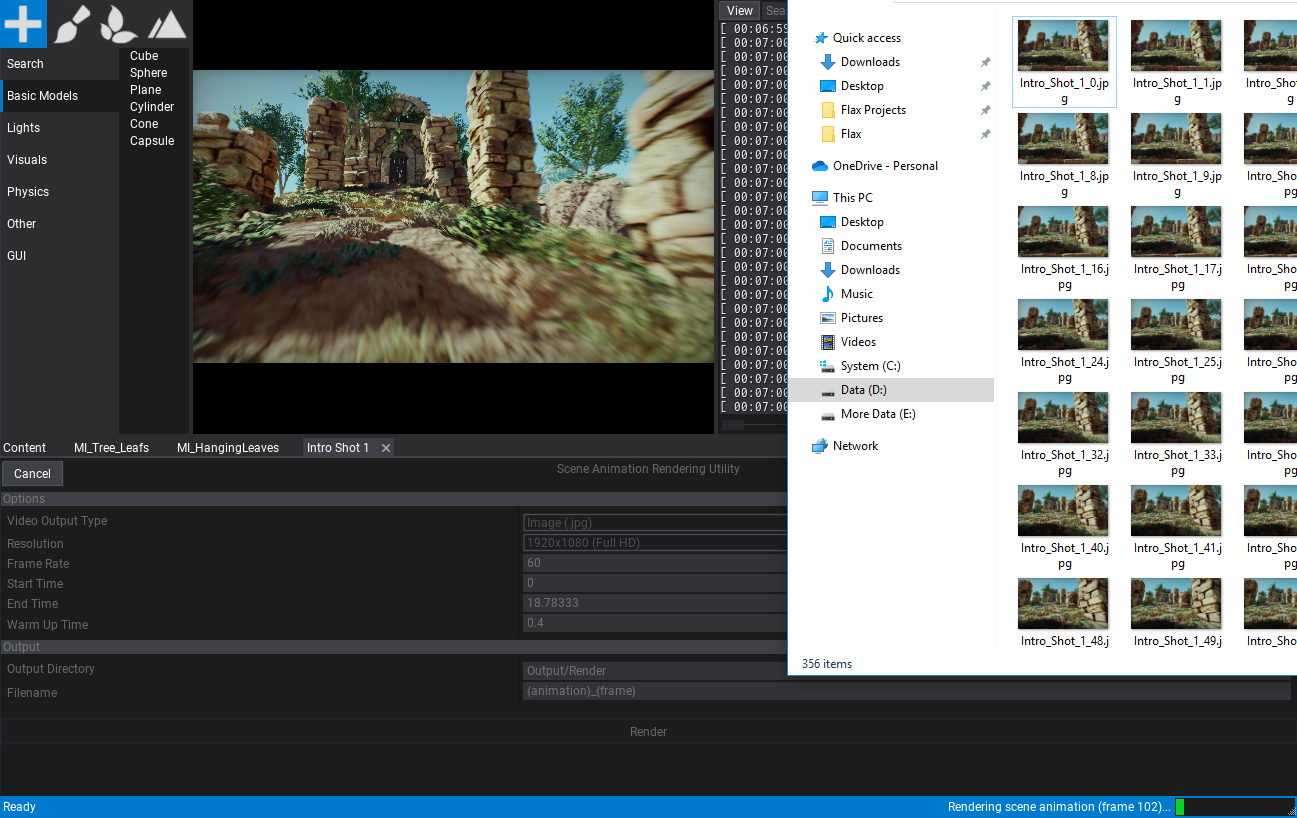Select the Paint brush tool tab

point(71,24)
